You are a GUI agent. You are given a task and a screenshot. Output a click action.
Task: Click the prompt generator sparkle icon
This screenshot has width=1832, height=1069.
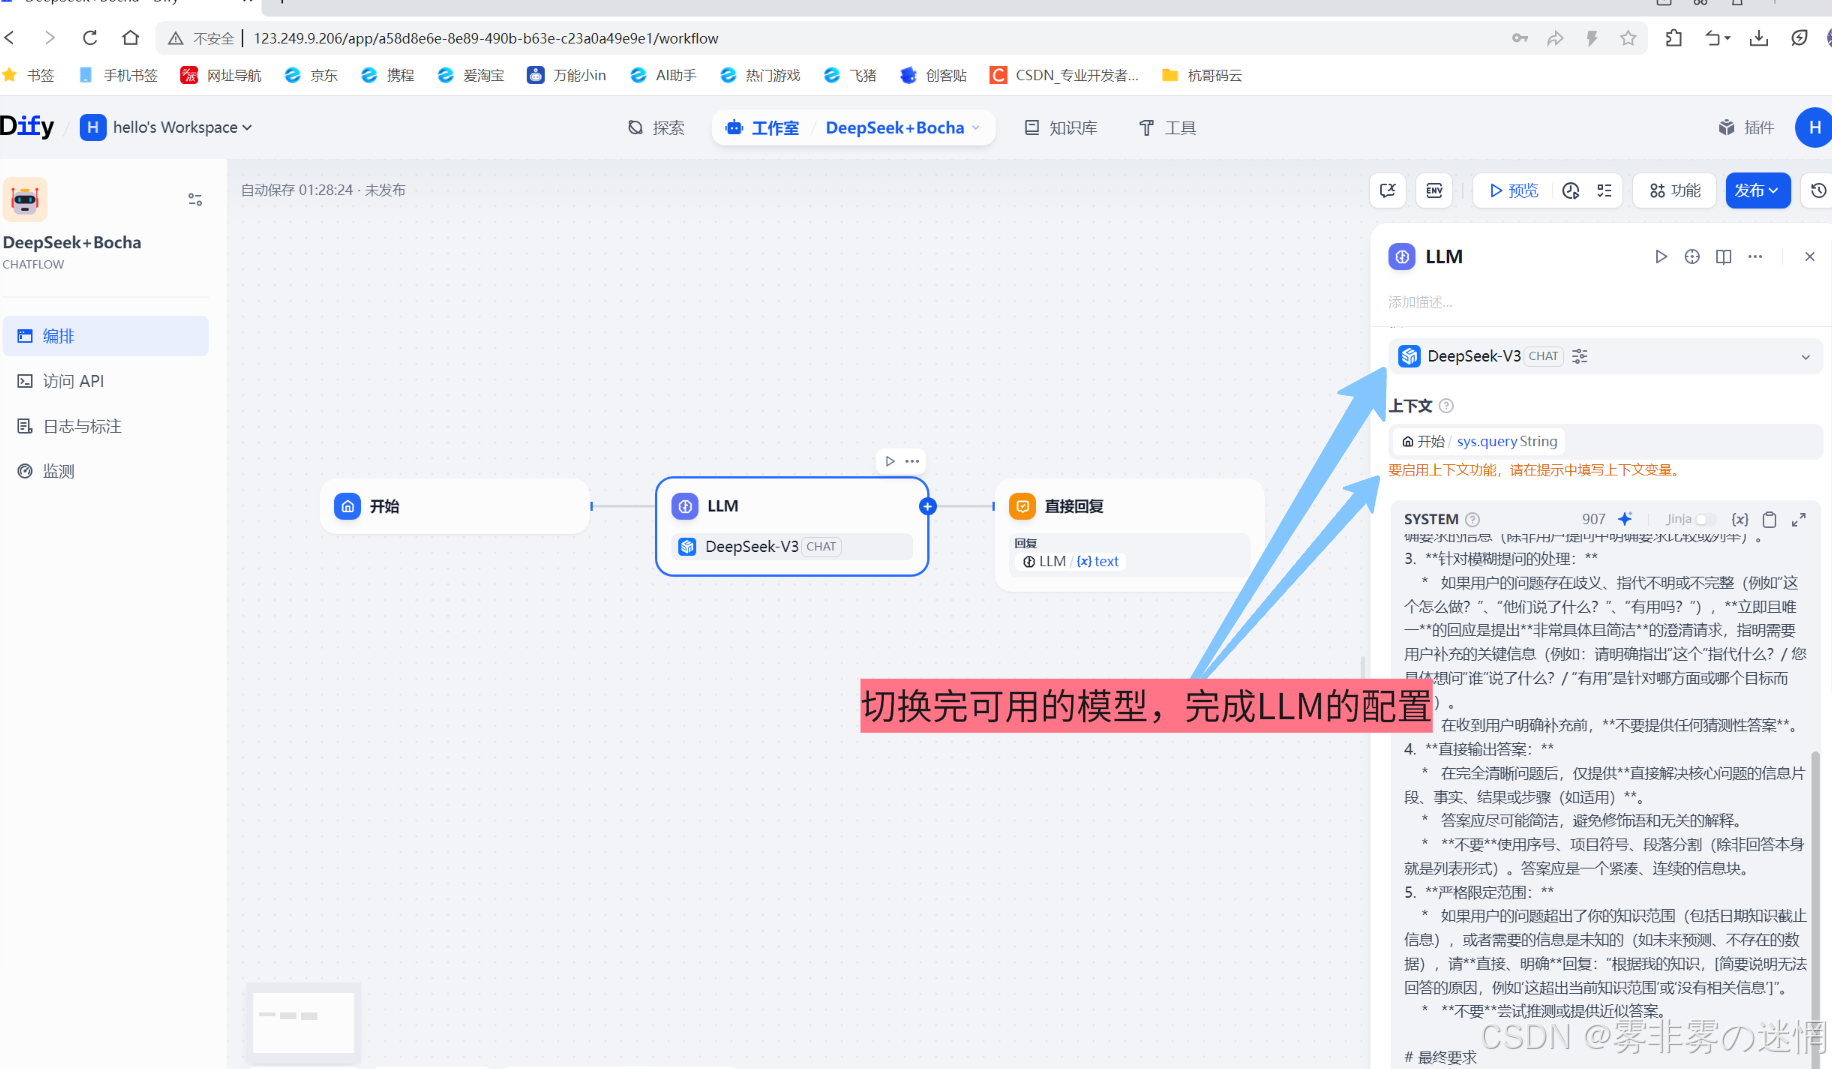pyautogui.click(x=1625, y=519)
